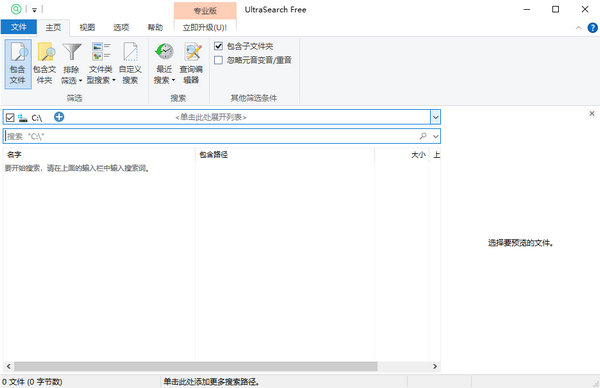
Task: Open the 立即升级(U)! tab
Action: (x=205, y=28)
